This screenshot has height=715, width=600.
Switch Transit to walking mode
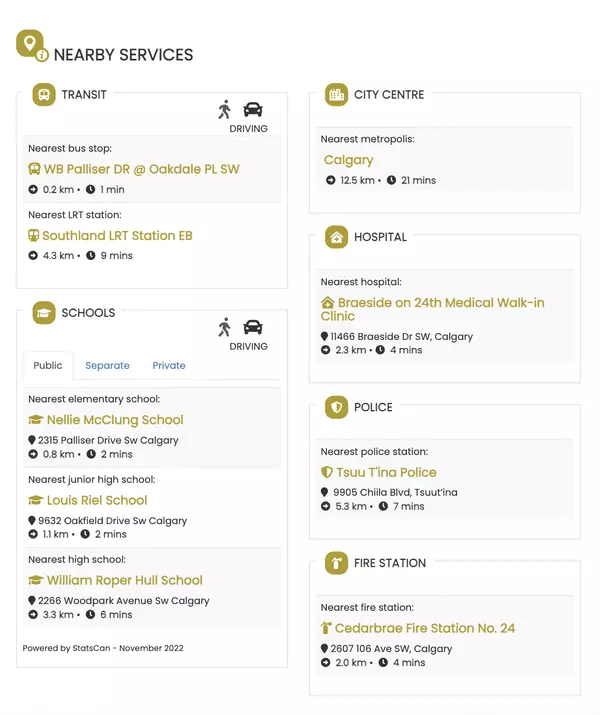225,109
